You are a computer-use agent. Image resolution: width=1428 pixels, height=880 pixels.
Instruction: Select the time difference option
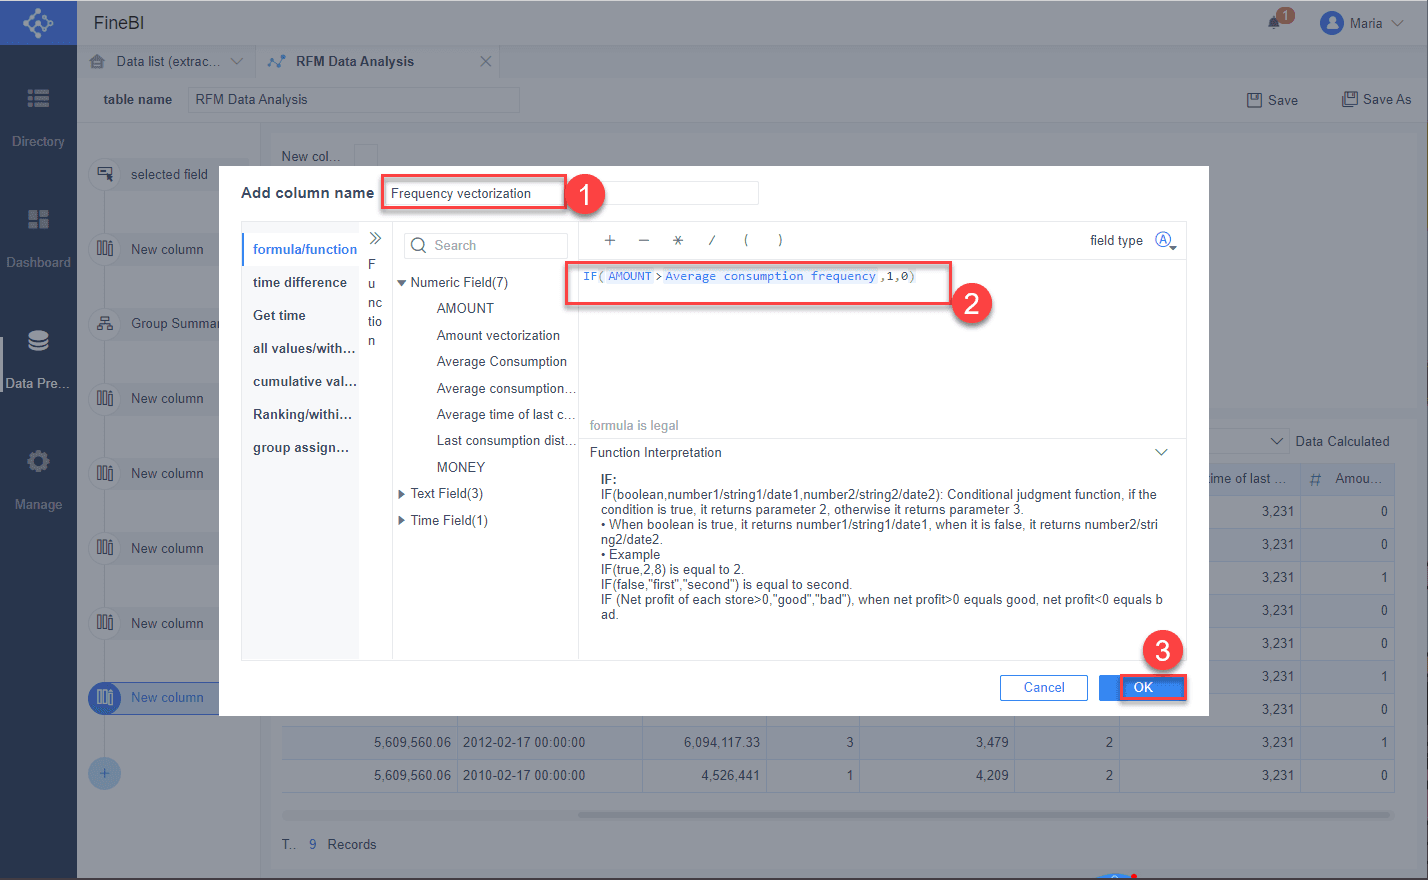(300, 282)
